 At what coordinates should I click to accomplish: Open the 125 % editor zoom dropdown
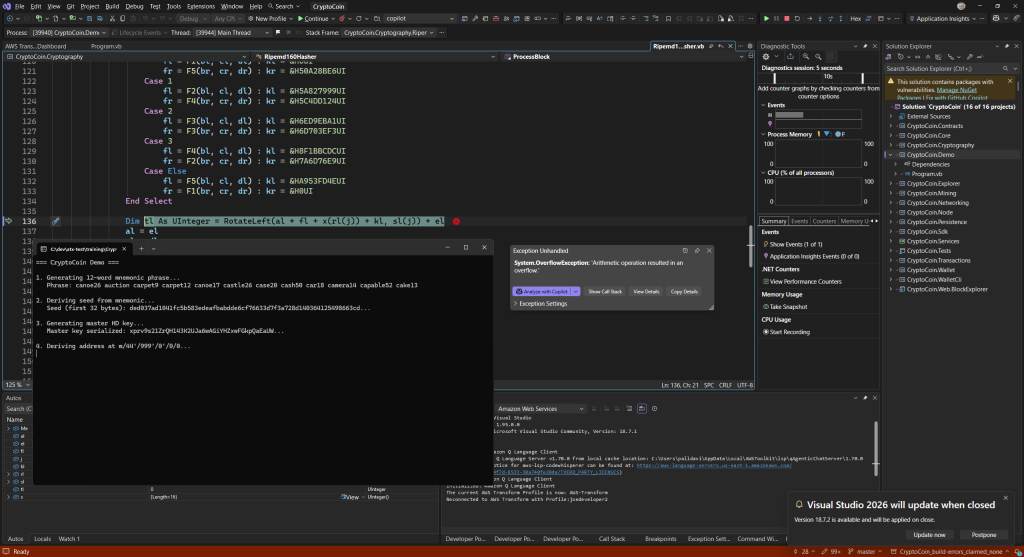(18, 385)
